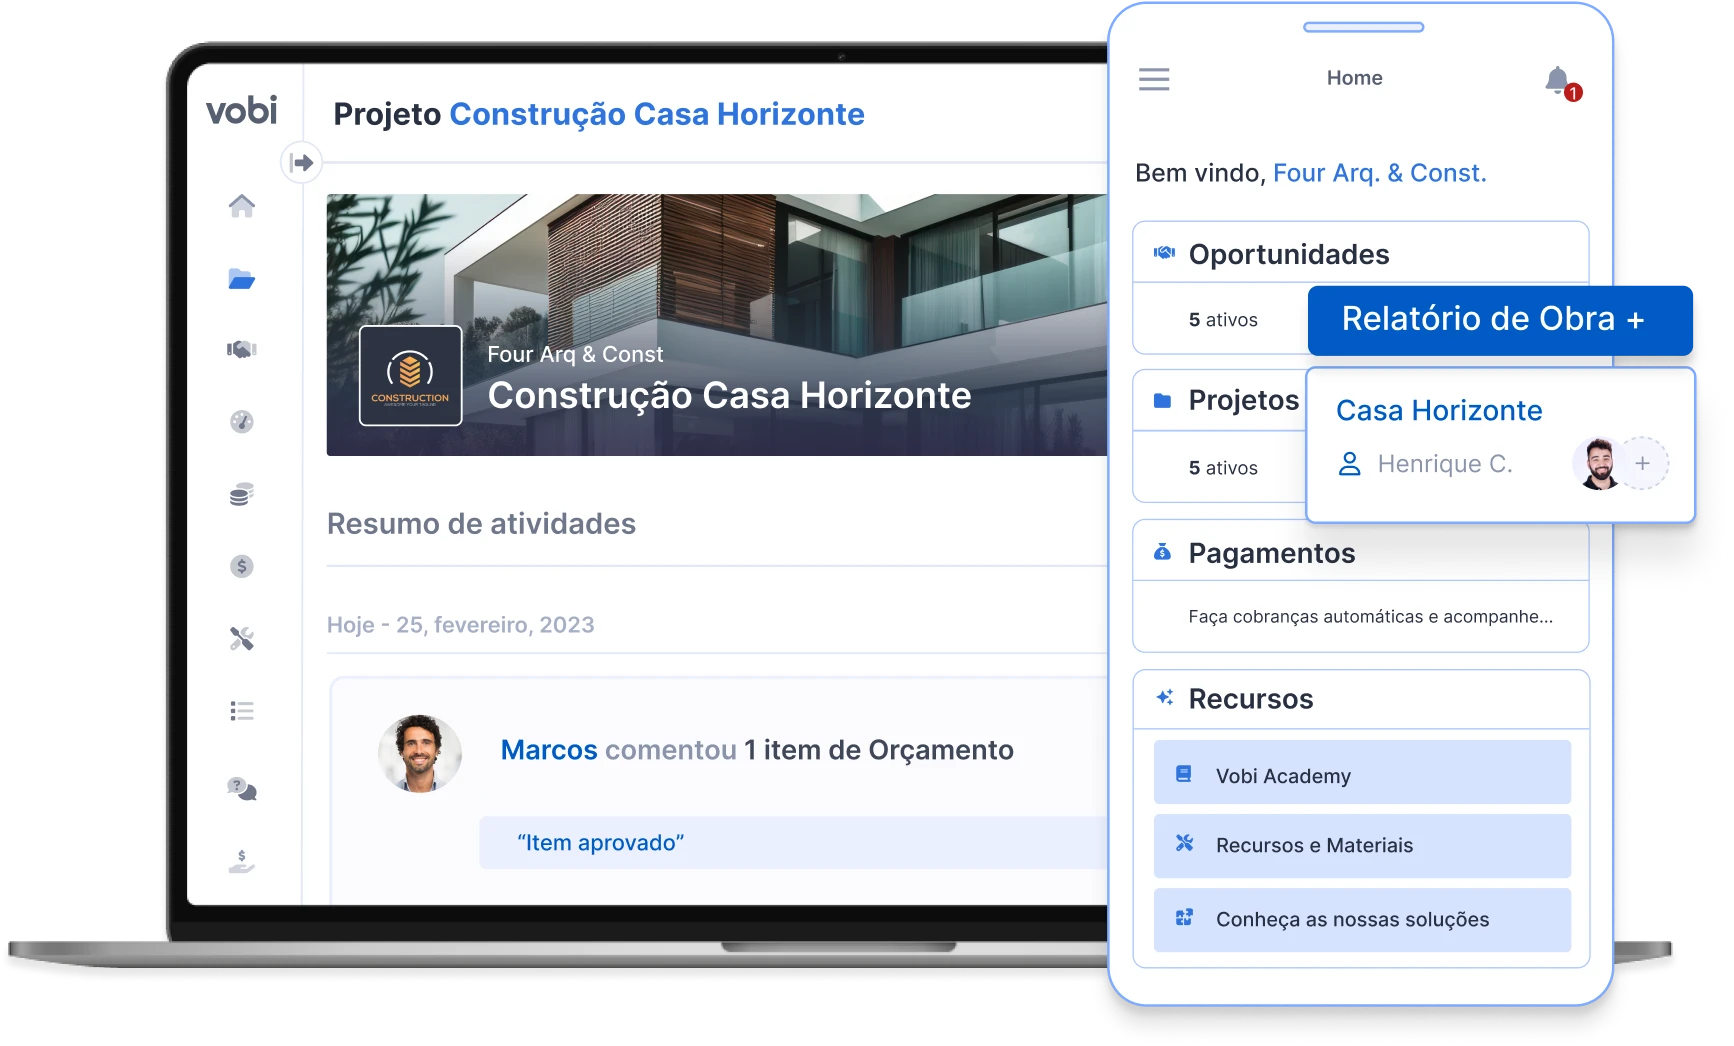Open the dashboard gauge icon in the sidebar
The image size is (1734, 1046).
tap(242, 422)
